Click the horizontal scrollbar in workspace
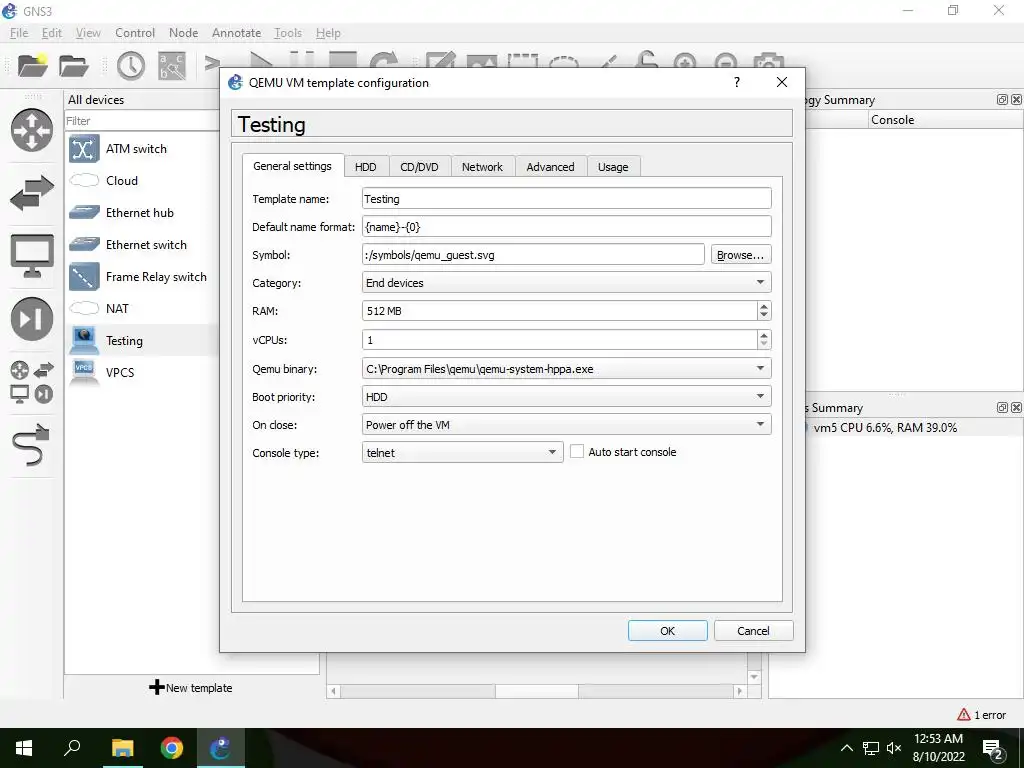This screenshot has width=1024, height=768. pyautogui.click(x=536, y=691)
